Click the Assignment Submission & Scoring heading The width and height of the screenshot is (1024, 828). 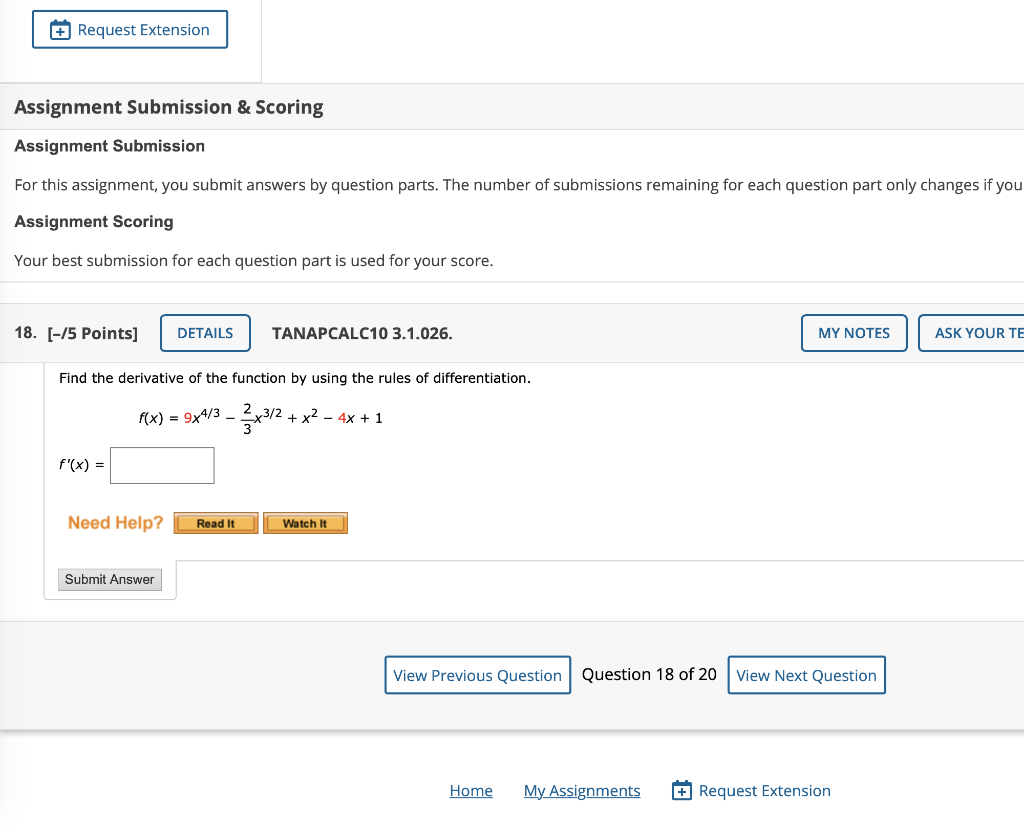tap(168, 106)
